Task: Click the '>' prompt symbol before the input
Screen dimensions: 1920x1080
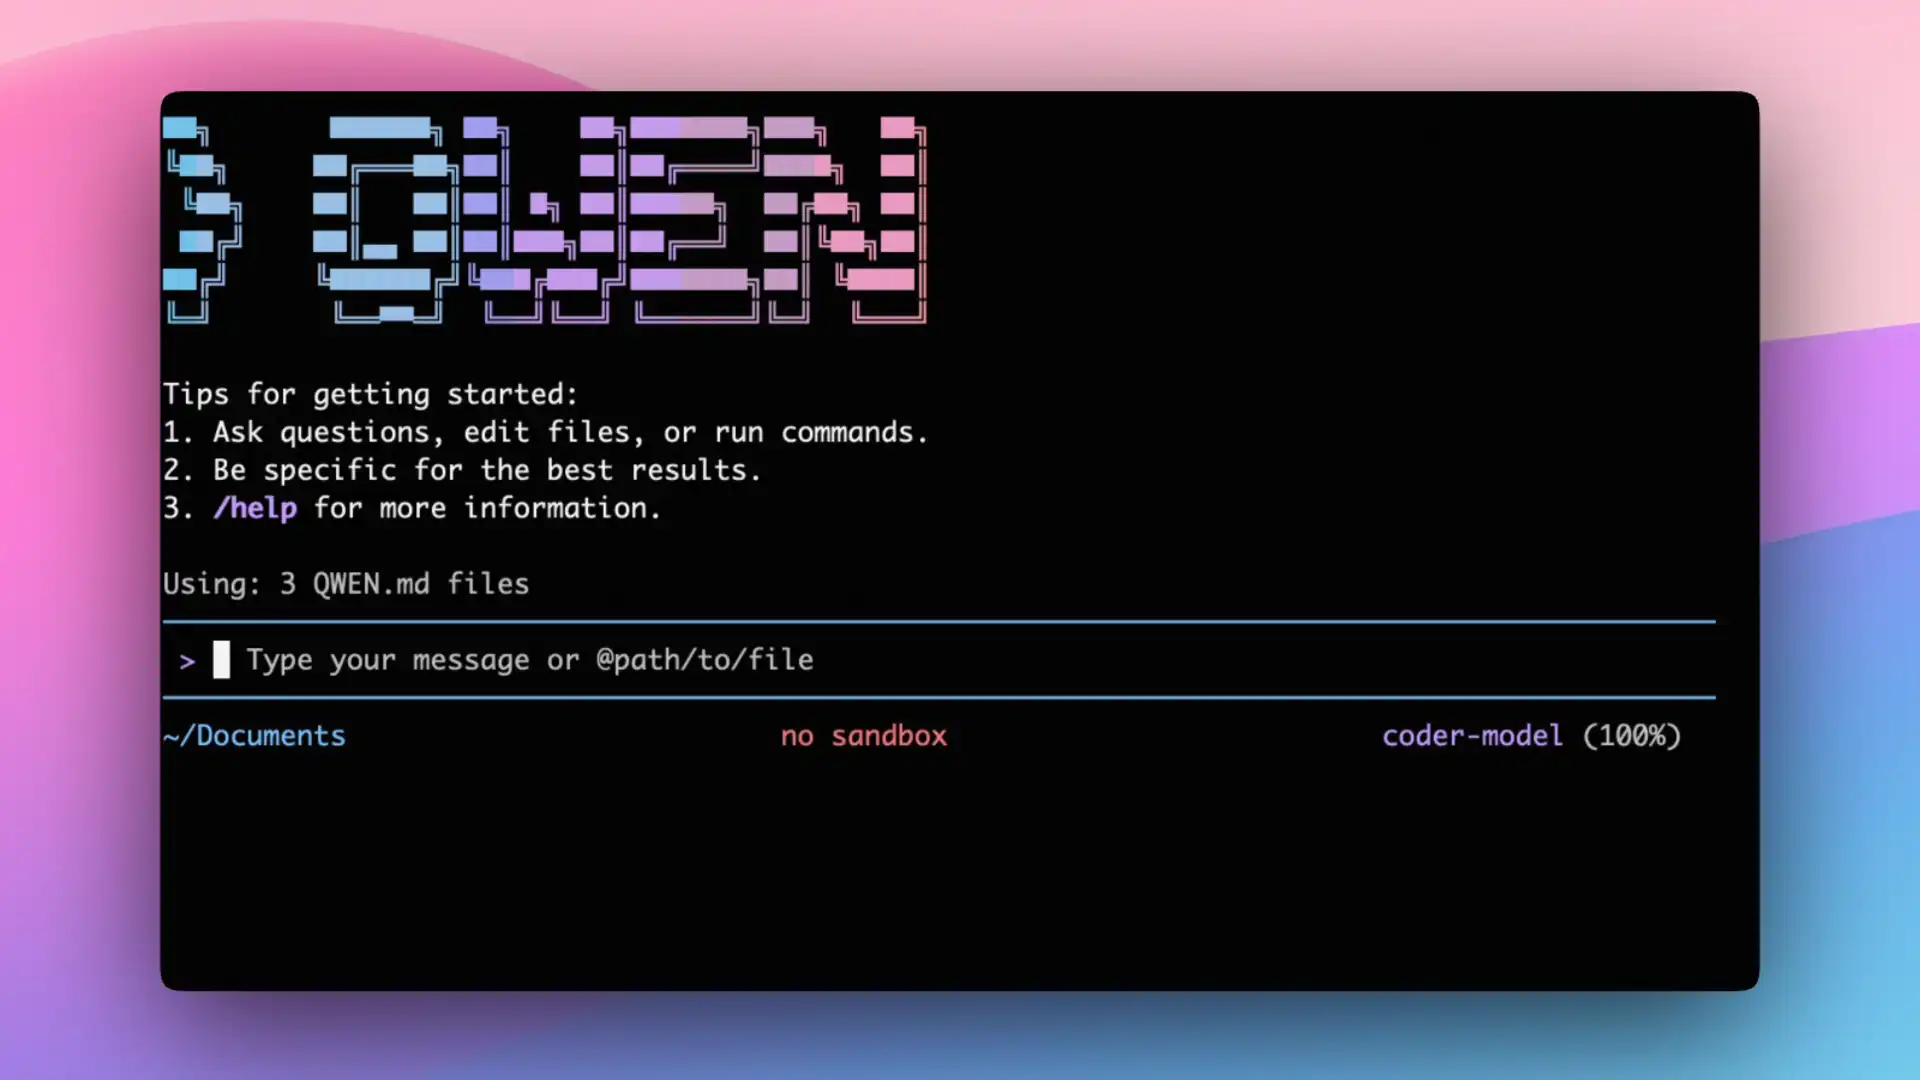Action: 187,660
